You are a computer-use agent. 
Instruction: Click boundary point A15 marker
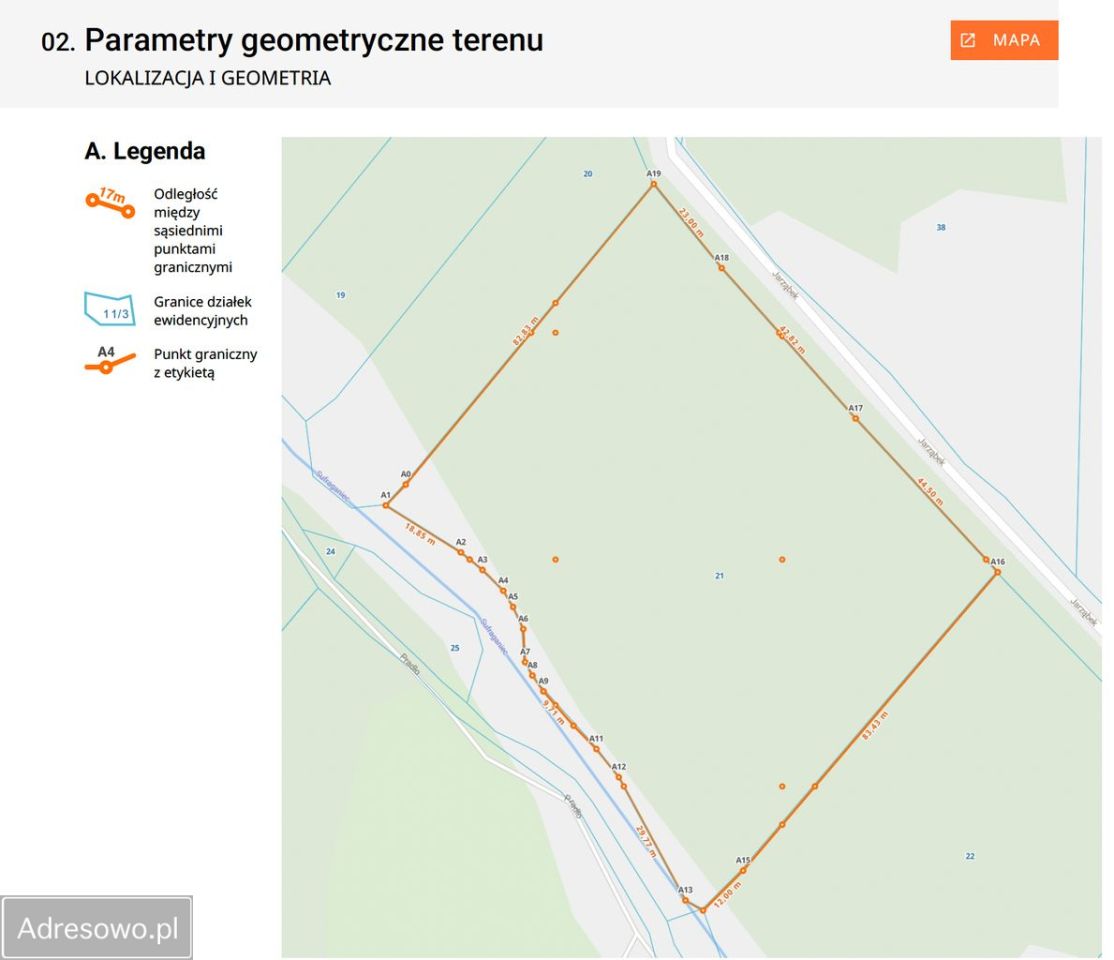[x=743, y=870]
